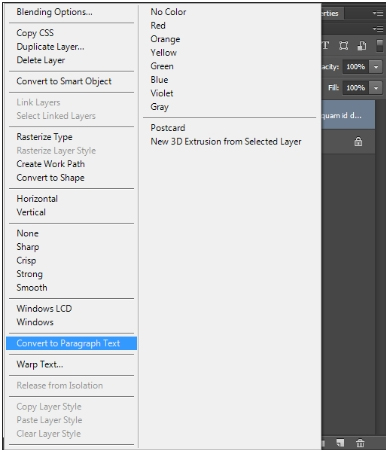Toggle the layer filtering switch
The height and width of the screenshot is (452, 388).
click(379, 46)
